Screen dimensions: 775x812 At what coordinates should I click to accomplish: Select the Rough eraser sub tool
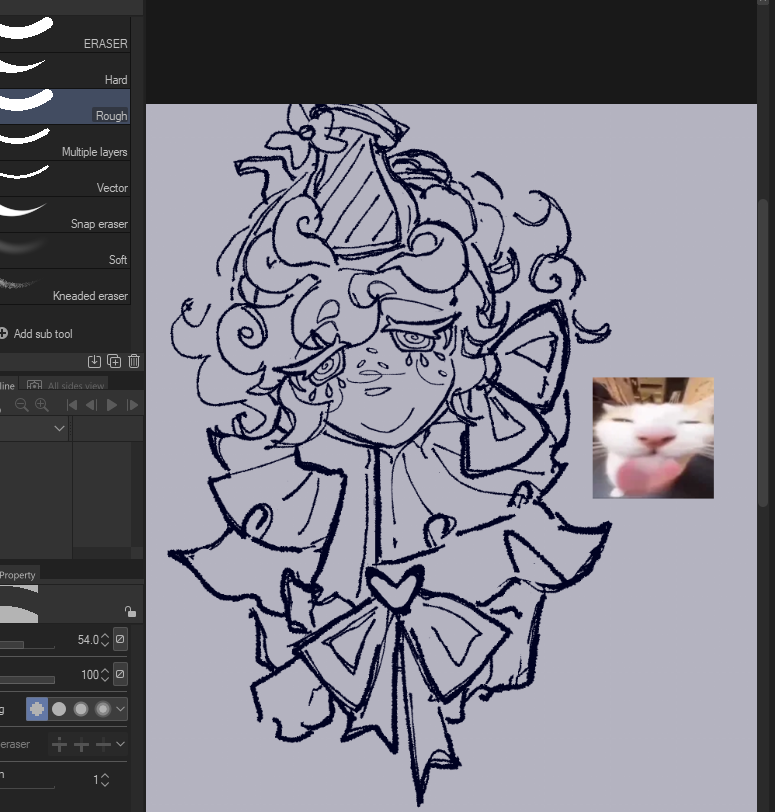64,107
